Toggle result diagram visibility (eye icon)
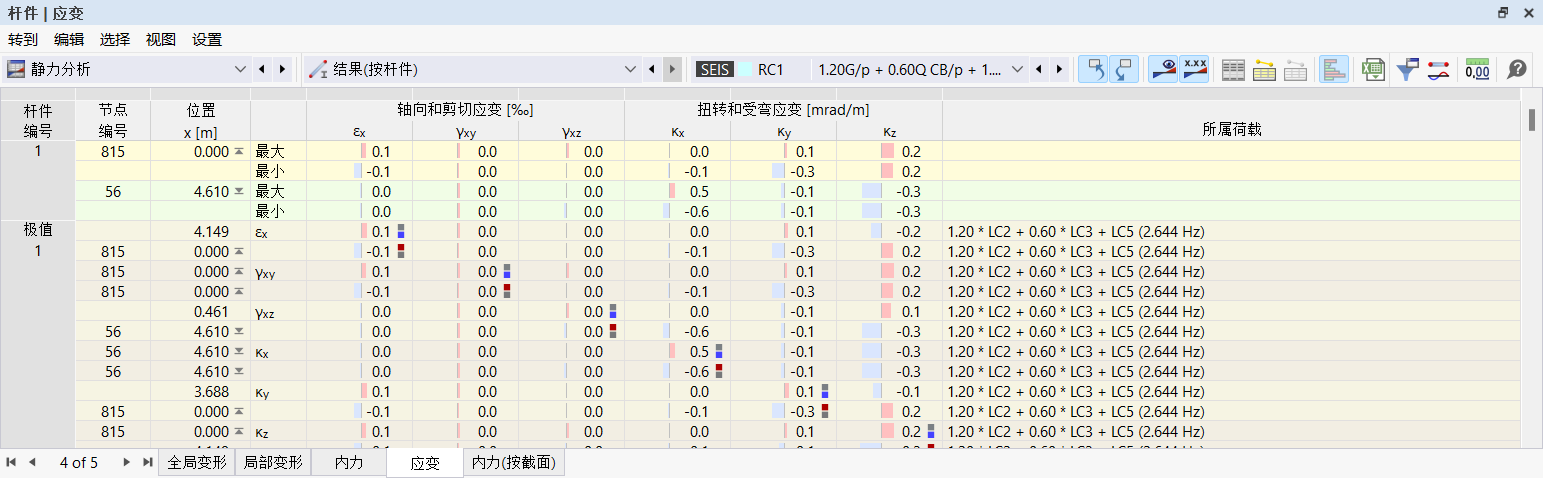 tap(1162, 69)
